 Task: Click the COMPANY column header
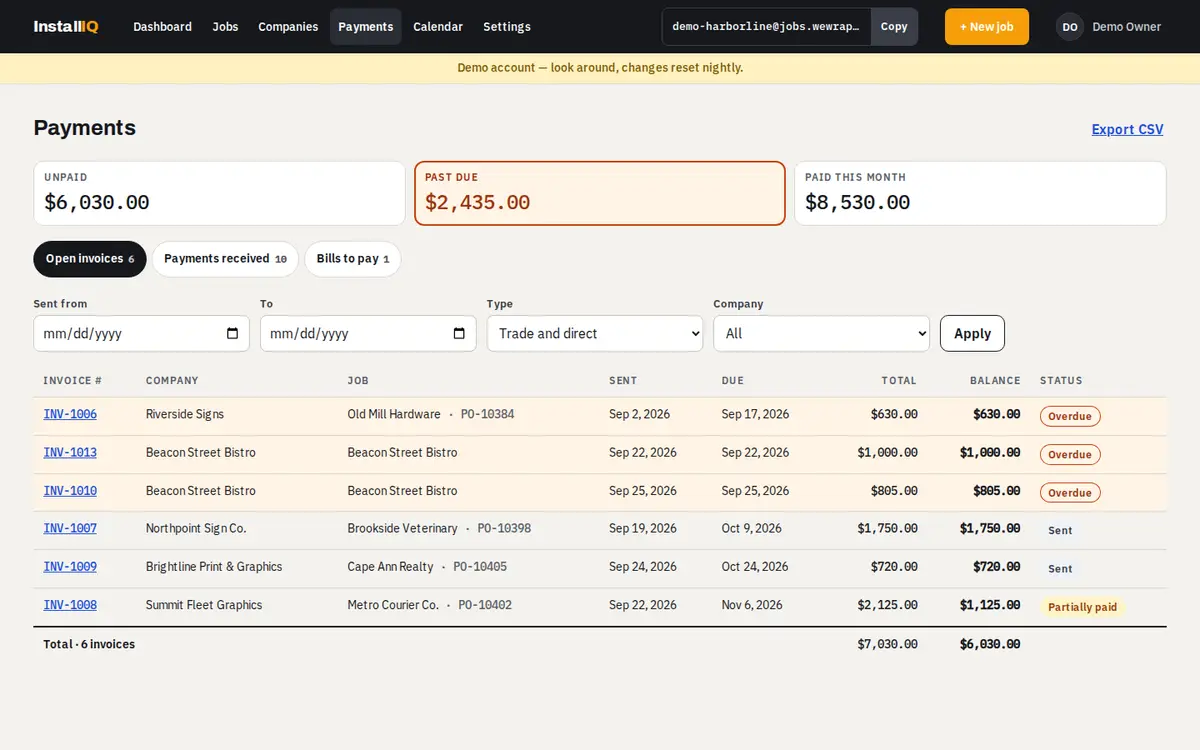(x=172, y=381)
